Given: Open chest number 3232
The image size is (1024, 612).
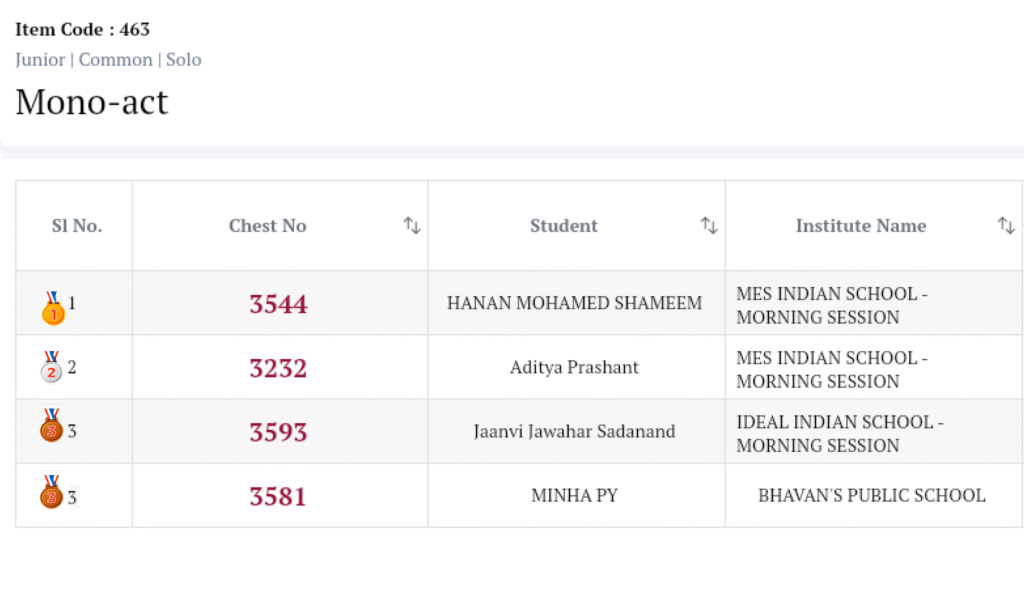Looking at the screenshot, I should click(x=278, y=368).
